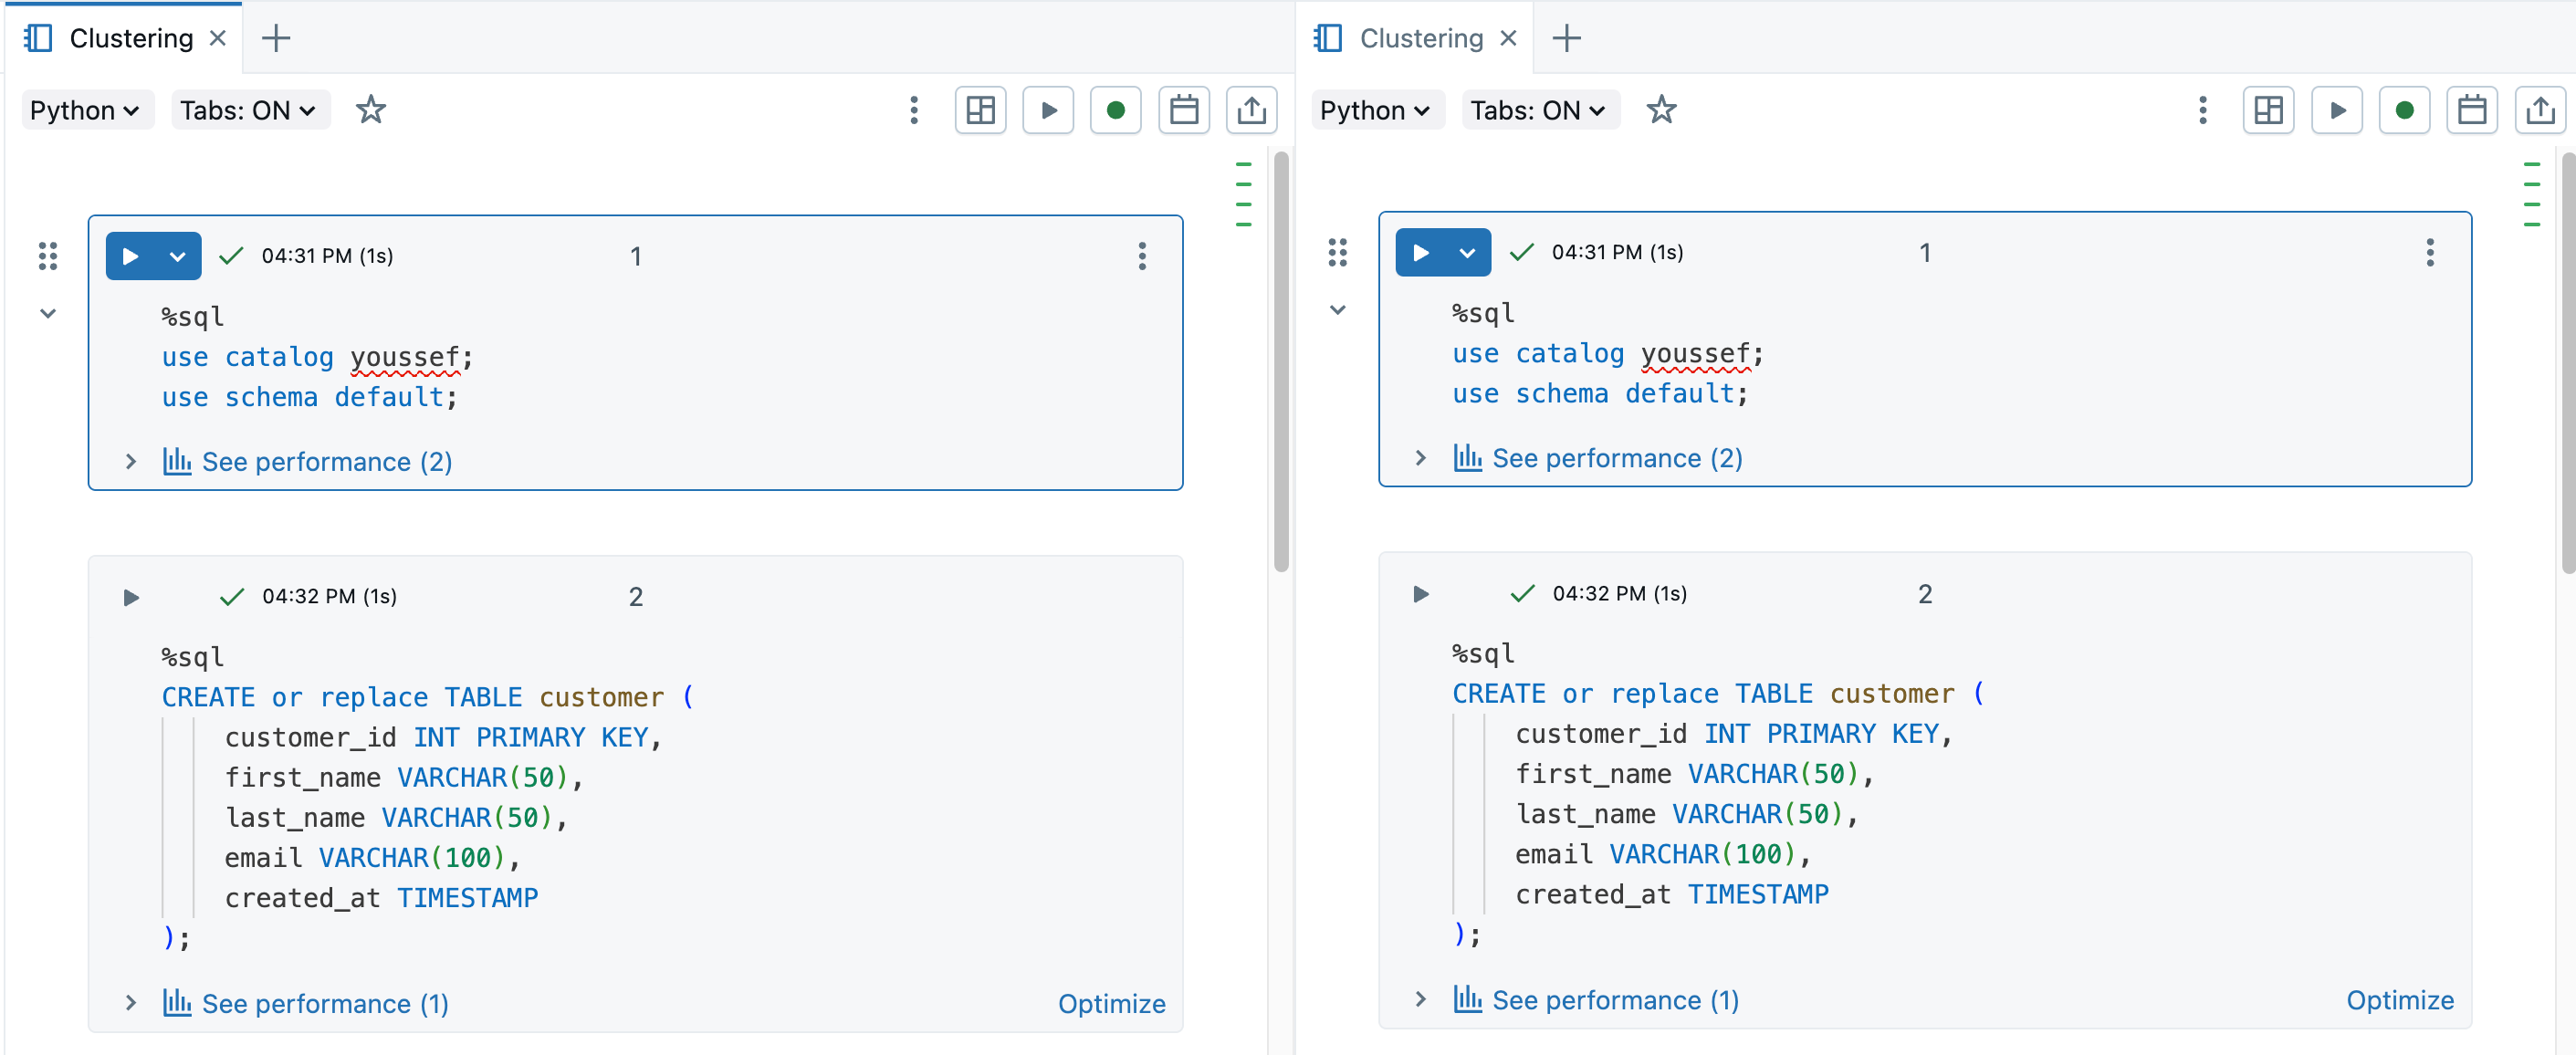This screenshot has height=1055, width=2576.
Task: Click the share icon in right pane
Action: [2539, 109]
